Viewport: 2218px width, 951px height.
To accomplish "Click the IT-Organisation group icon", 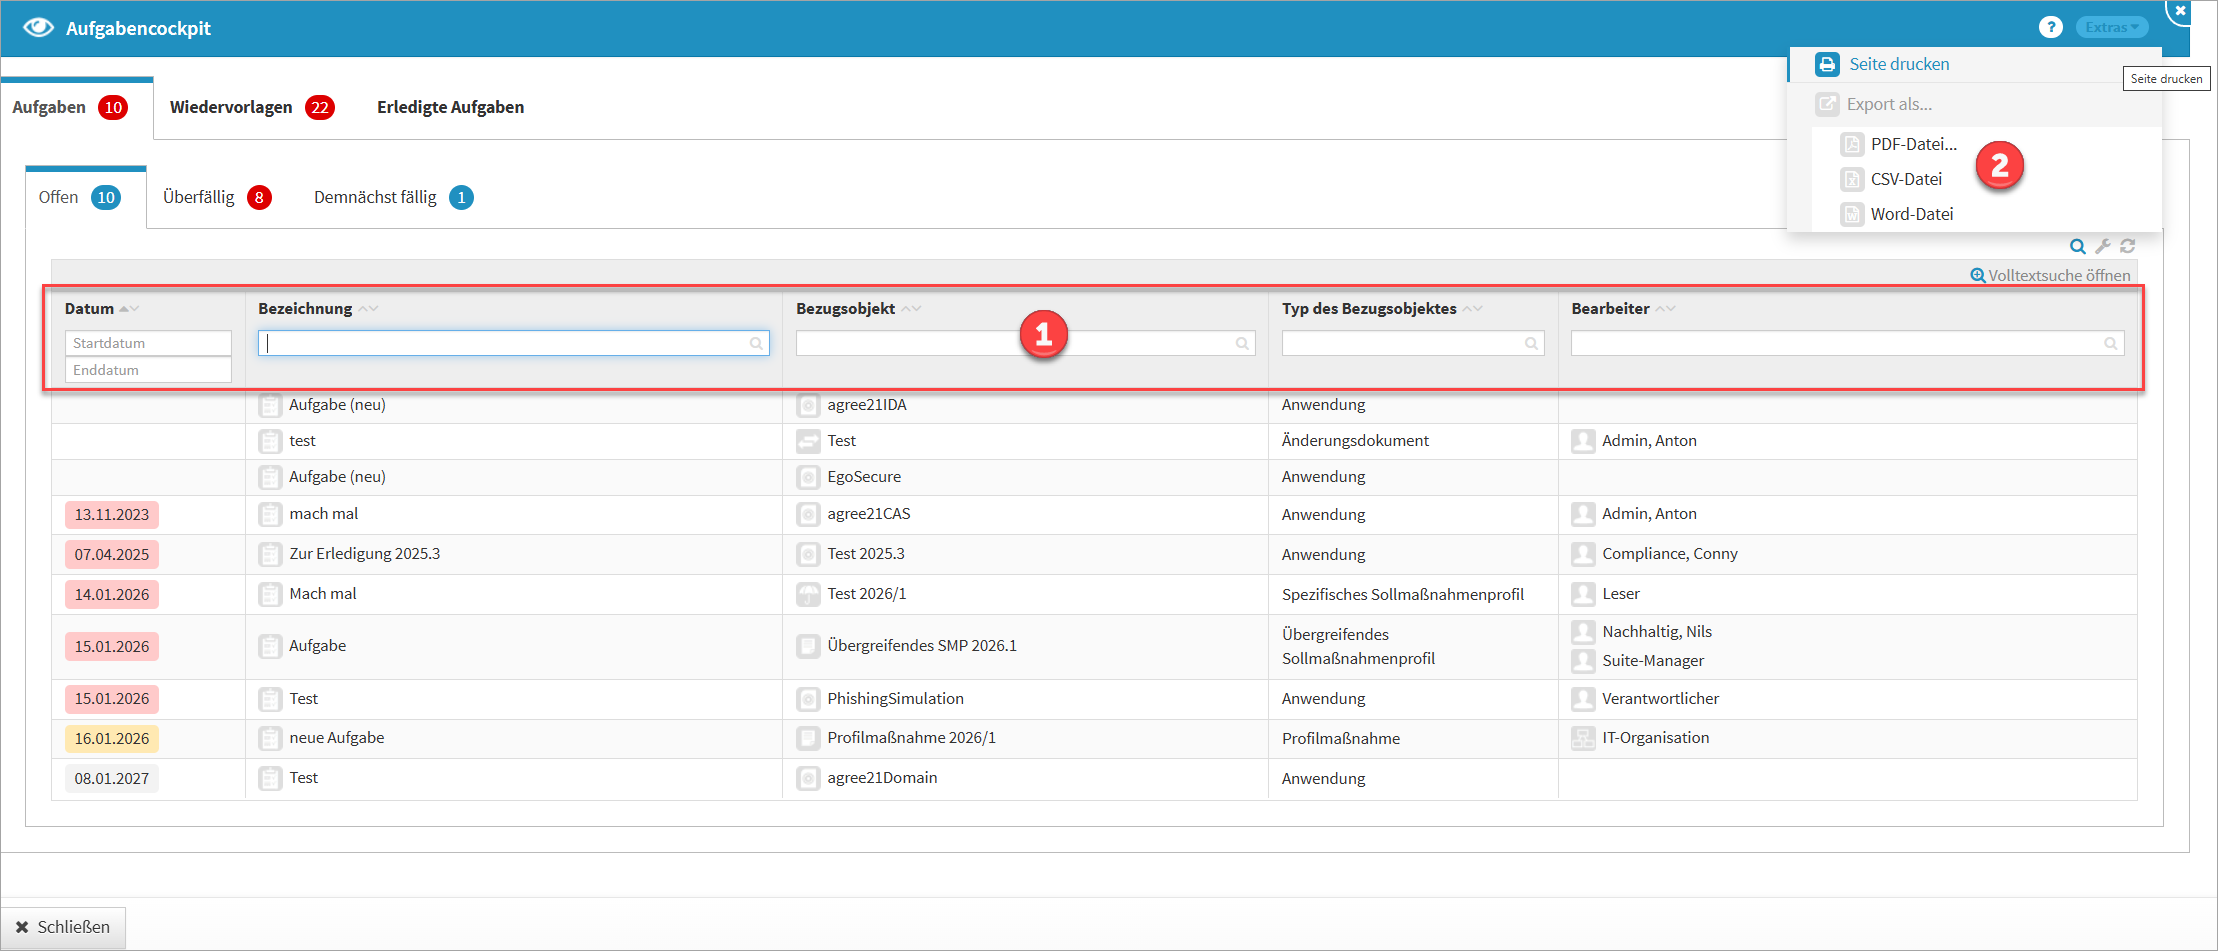I will 1583,738.
